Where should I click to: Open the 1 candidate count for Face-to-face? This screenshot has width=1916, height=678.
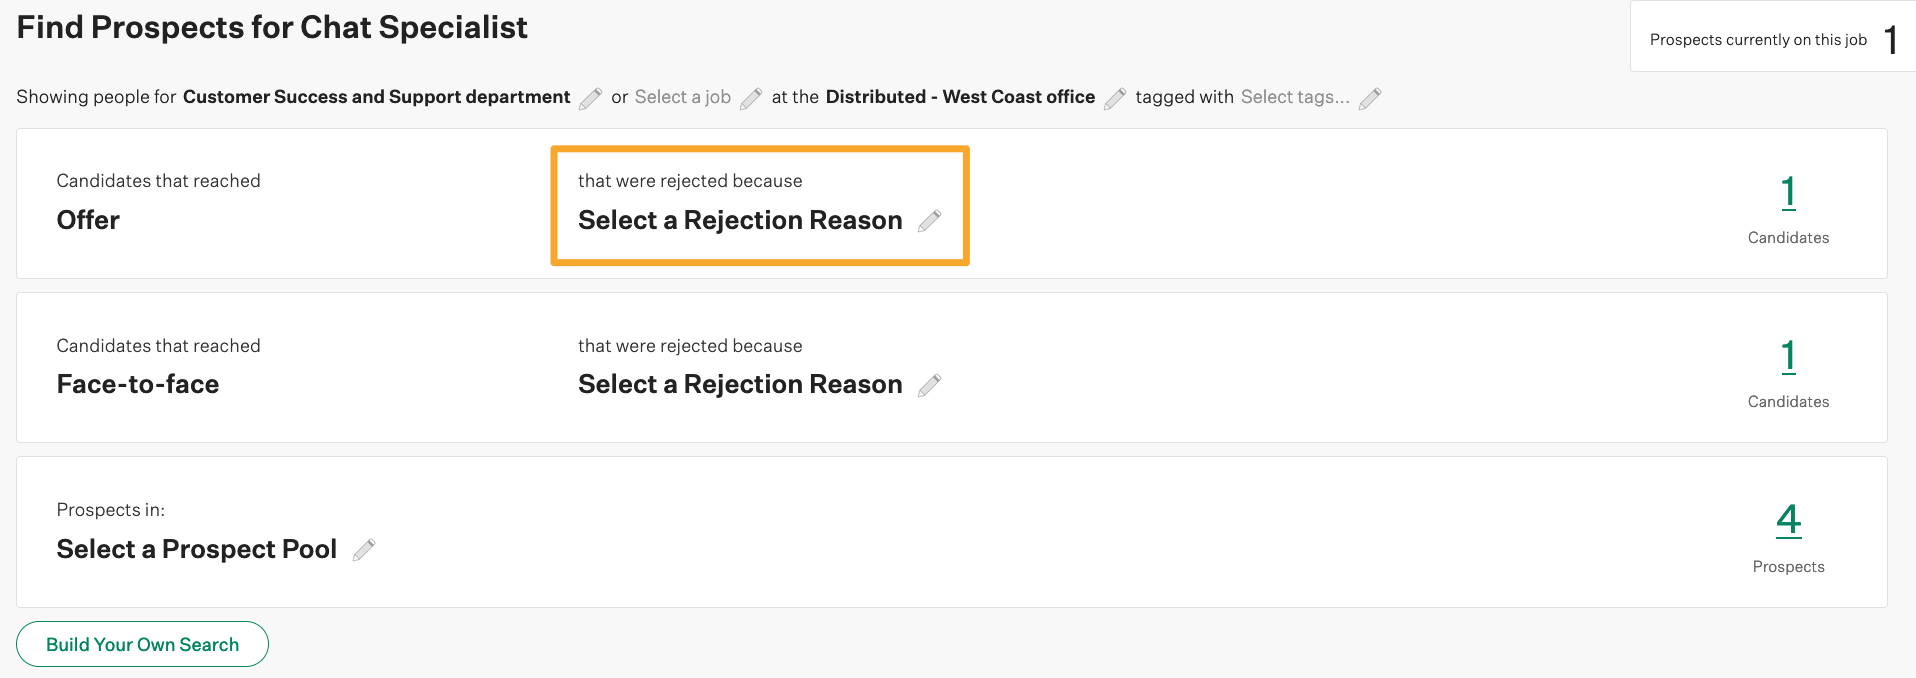point(1788,356)
